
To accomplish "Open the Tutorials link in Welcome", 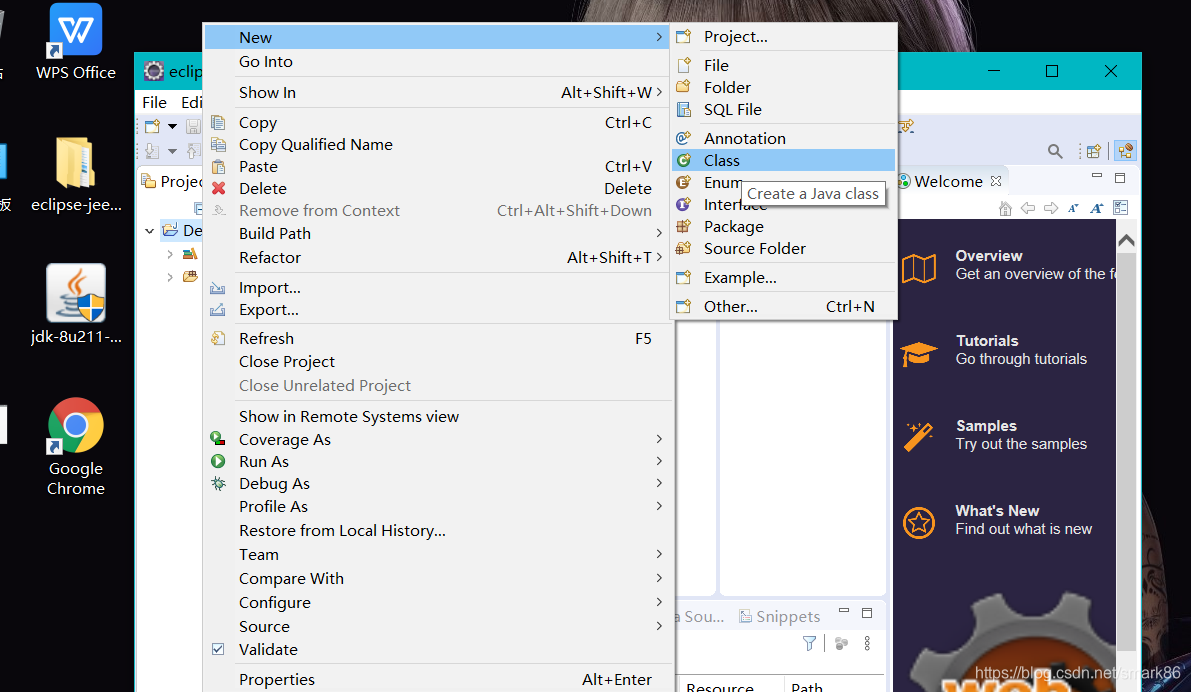I will (x=987, y=341).
